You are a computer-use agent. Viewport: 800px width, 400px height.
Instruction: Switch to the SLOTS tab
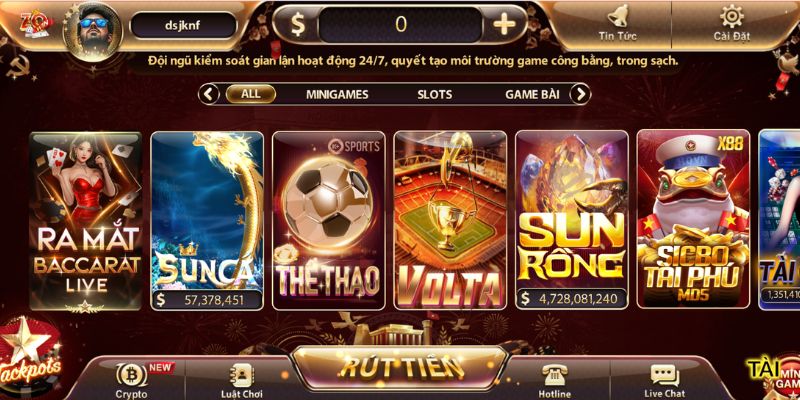click(435, 95)
